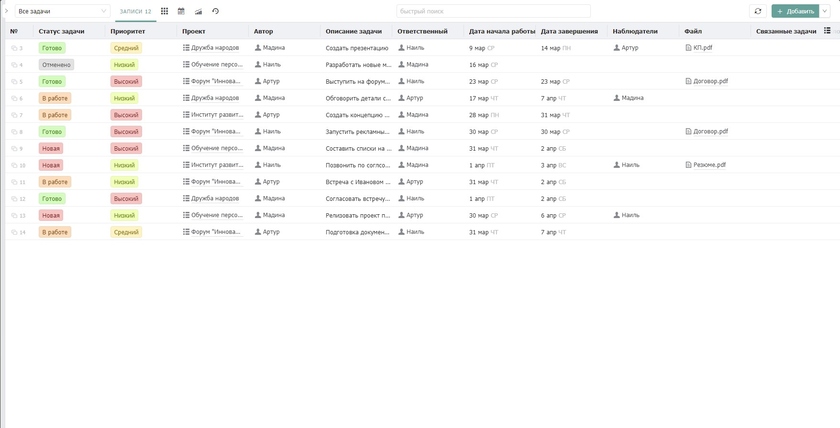Screen dimensions: 840x428
Task: Open the "Все задачи" filter dropdown
Action: click(x=62, y=11)
